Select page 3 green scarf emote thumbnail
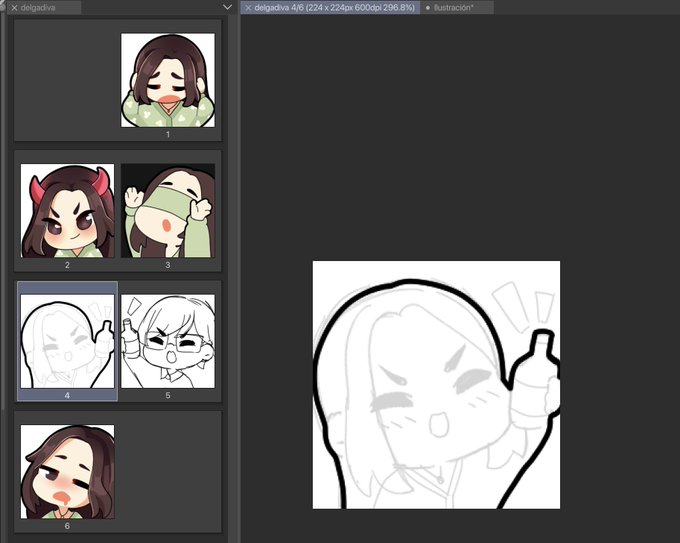The width and height of the screenshot is (680, 543). coord(168,210)
